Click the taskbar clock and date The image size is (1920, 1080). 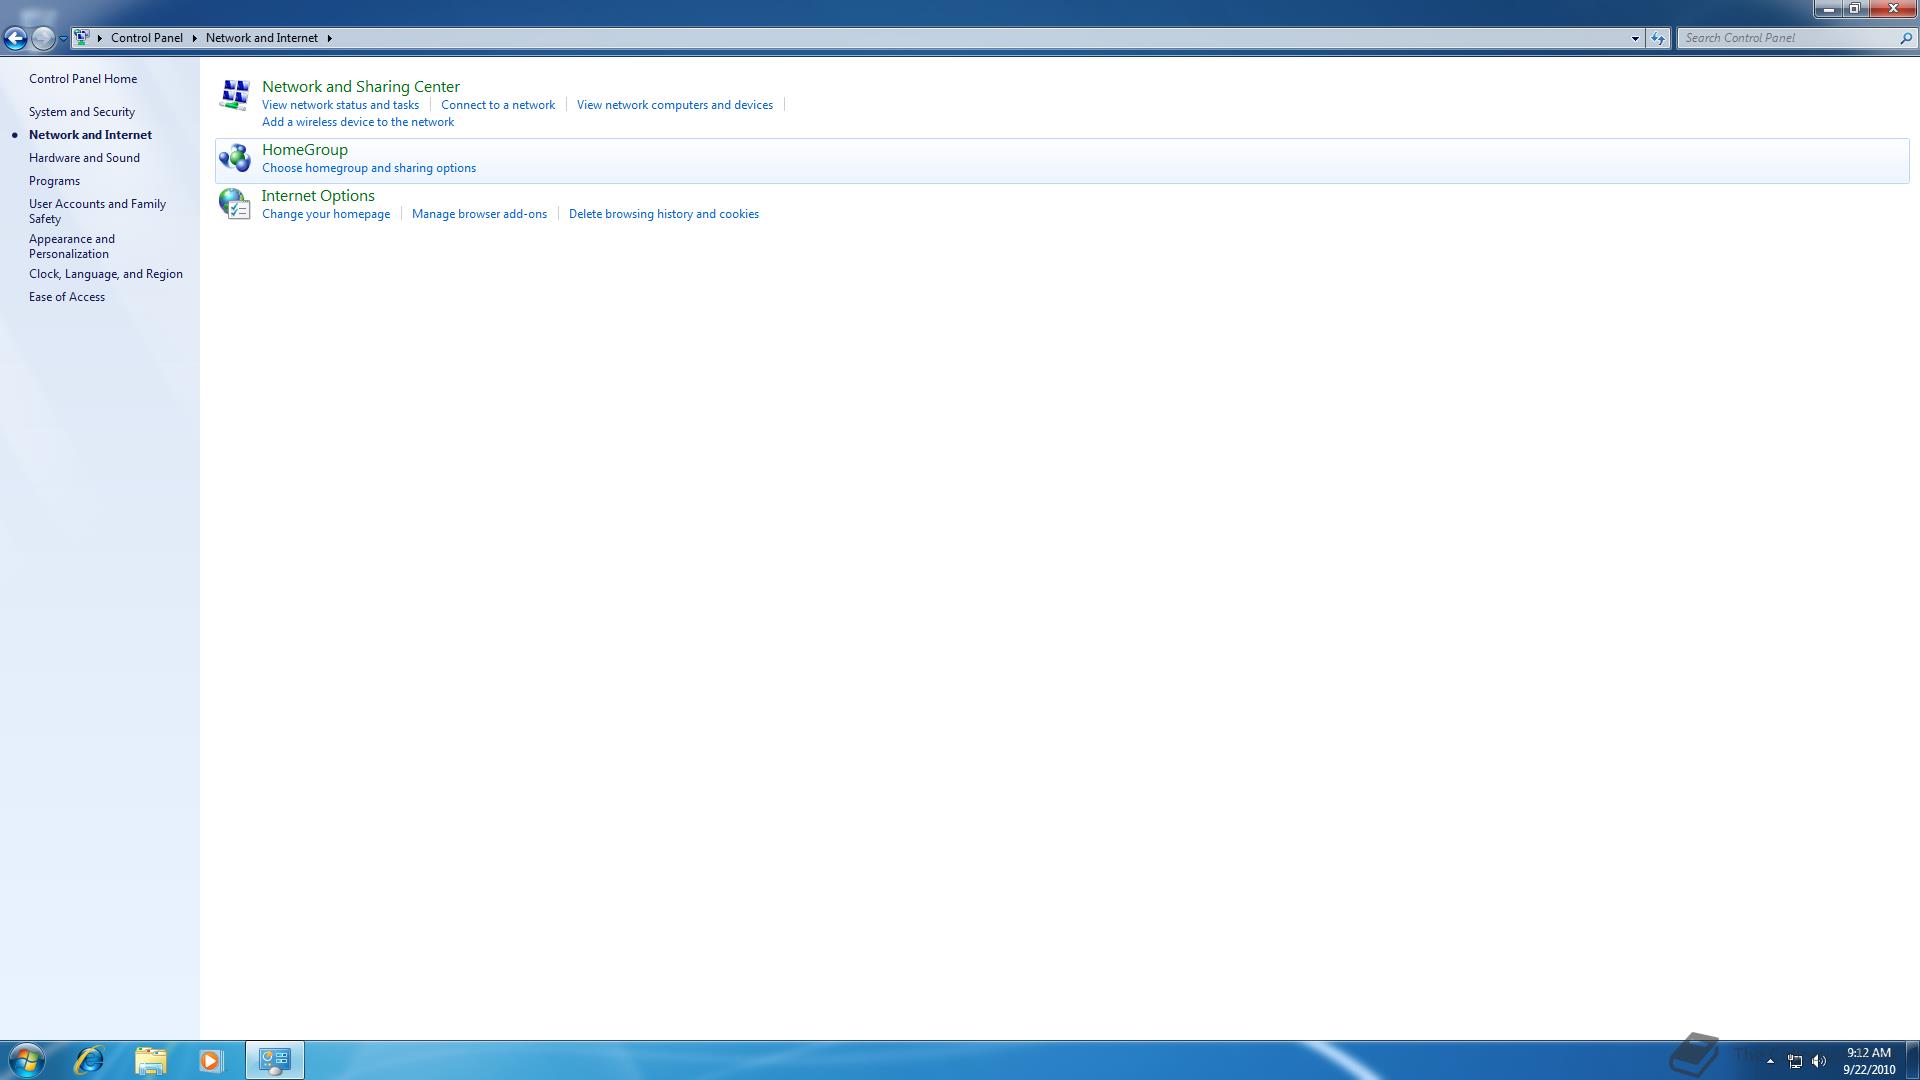(1869, 1061)
